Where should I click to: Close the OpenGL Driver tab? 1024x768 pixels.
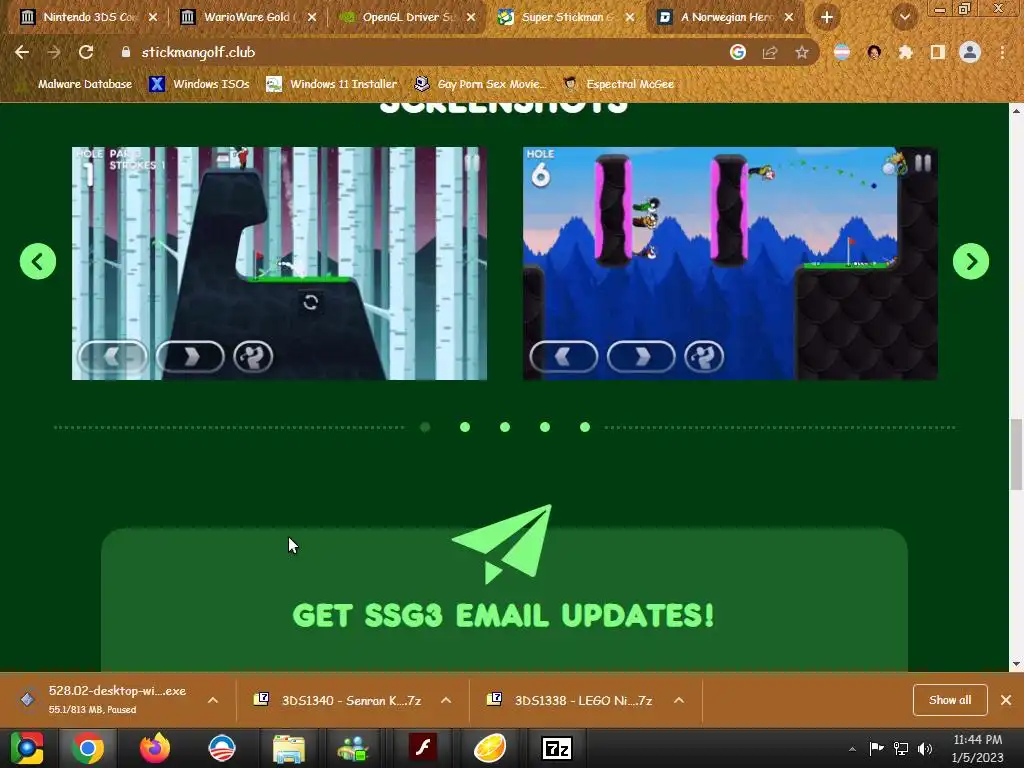pyautogui.click(x=471, y=18)
